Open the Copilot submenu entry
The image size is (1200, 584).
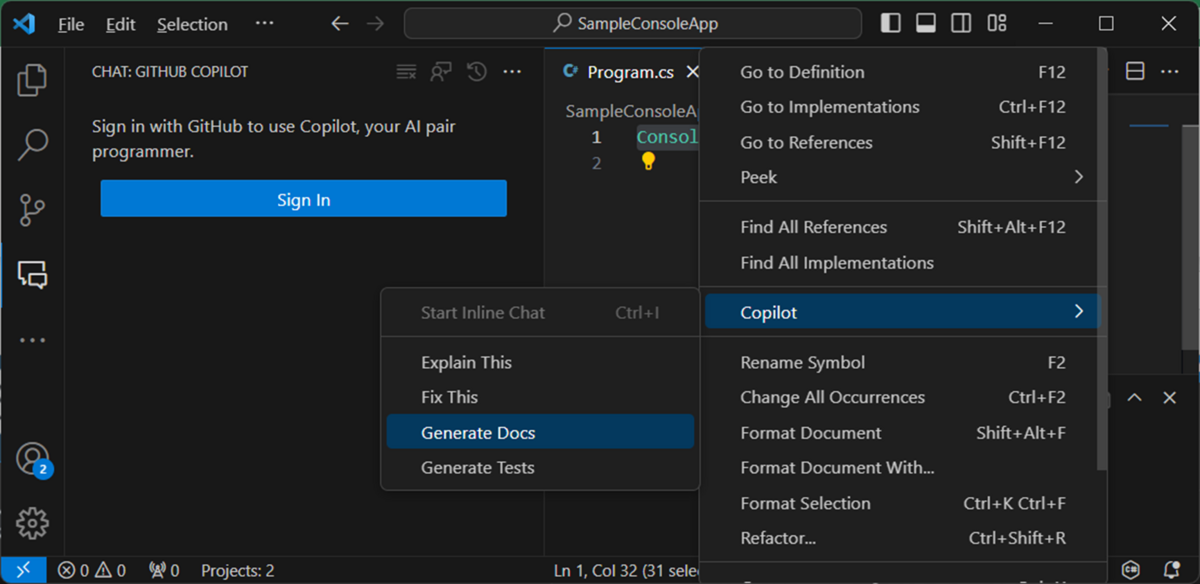coord(902,312)
